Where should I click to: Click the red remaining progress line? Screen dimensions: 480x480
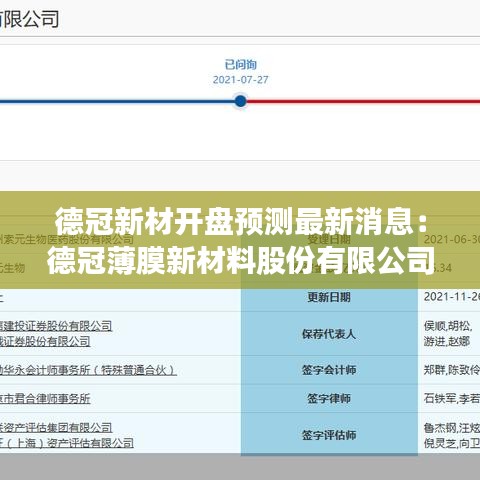pyautogui.click(x=363, y=101)
